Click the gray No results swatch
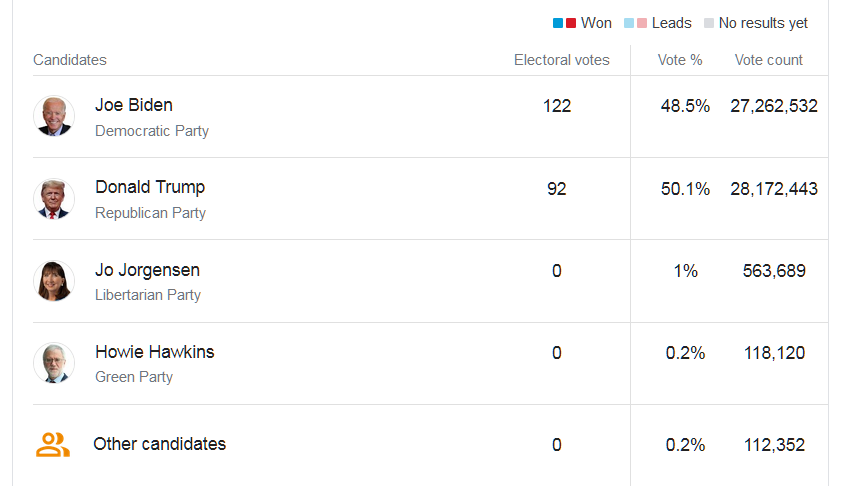This screenshot has height=486, width=849. click(709, 23)
